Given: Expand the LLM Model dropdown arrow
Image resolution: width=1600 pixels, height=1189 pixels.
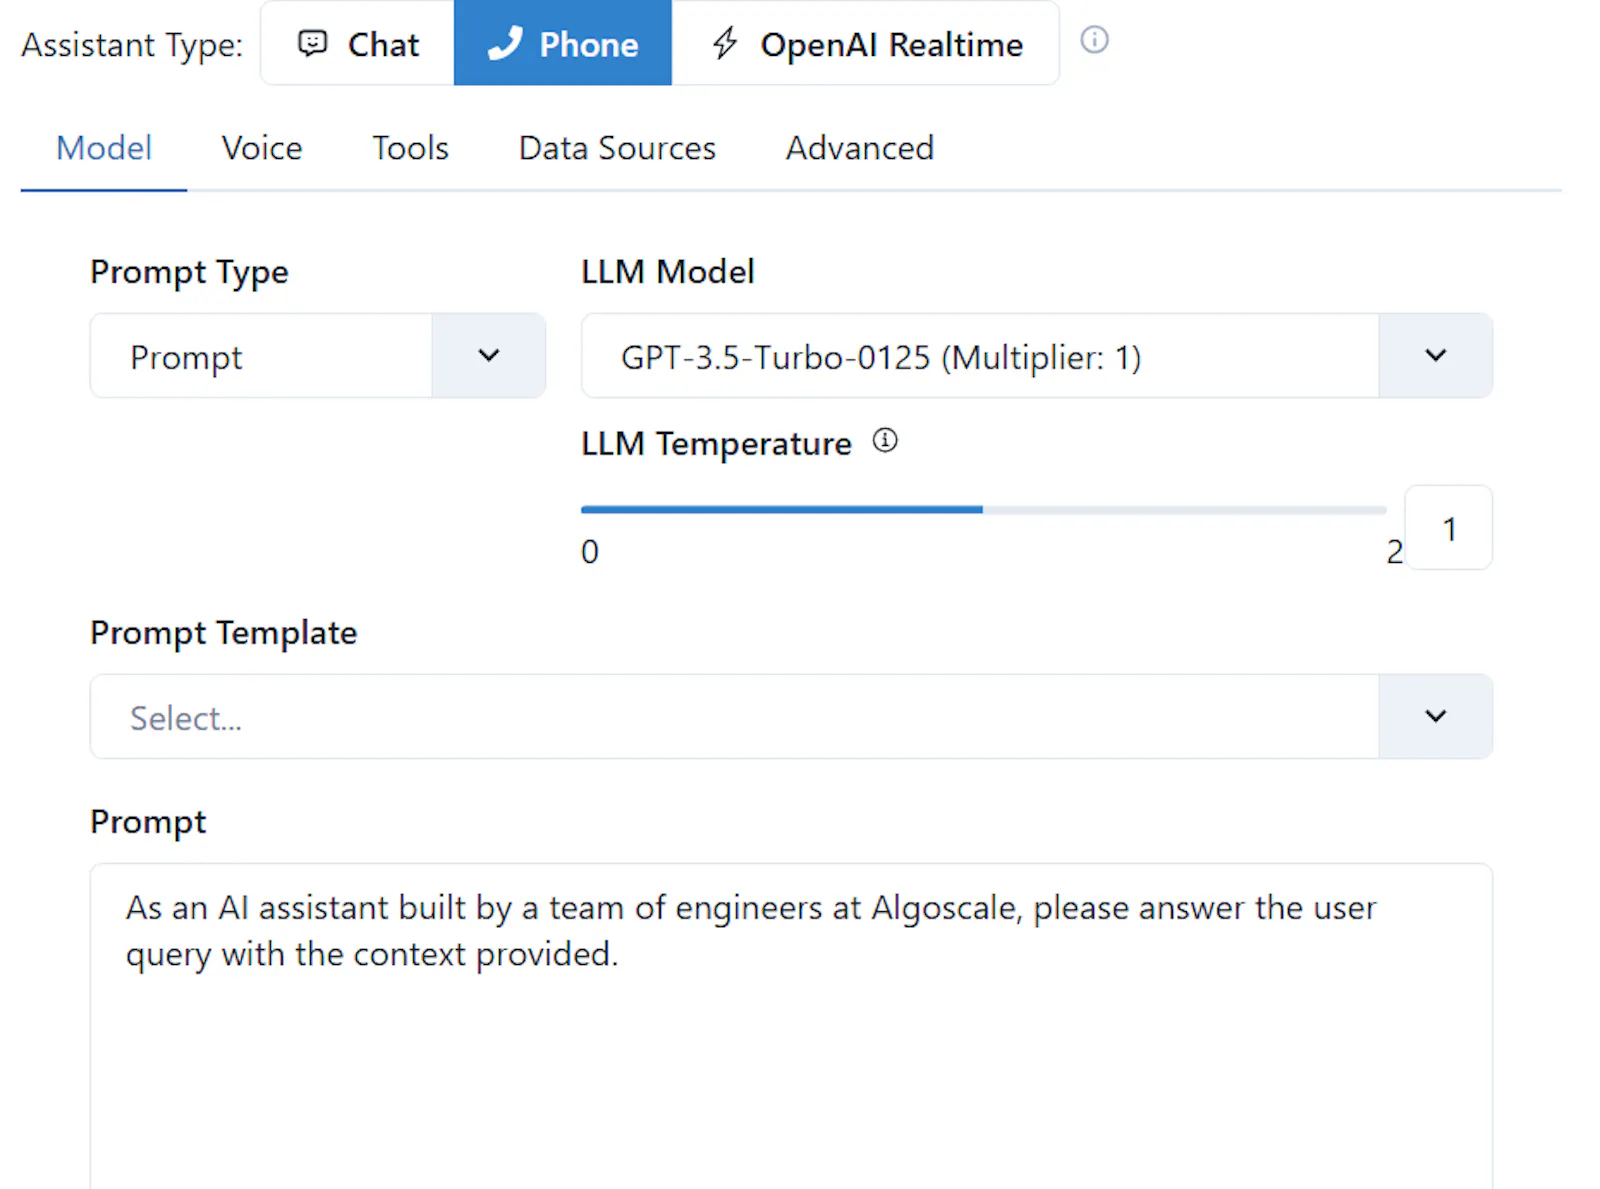Looking at the screenshot, I should pyautogui.click(x=1436, y=356).
